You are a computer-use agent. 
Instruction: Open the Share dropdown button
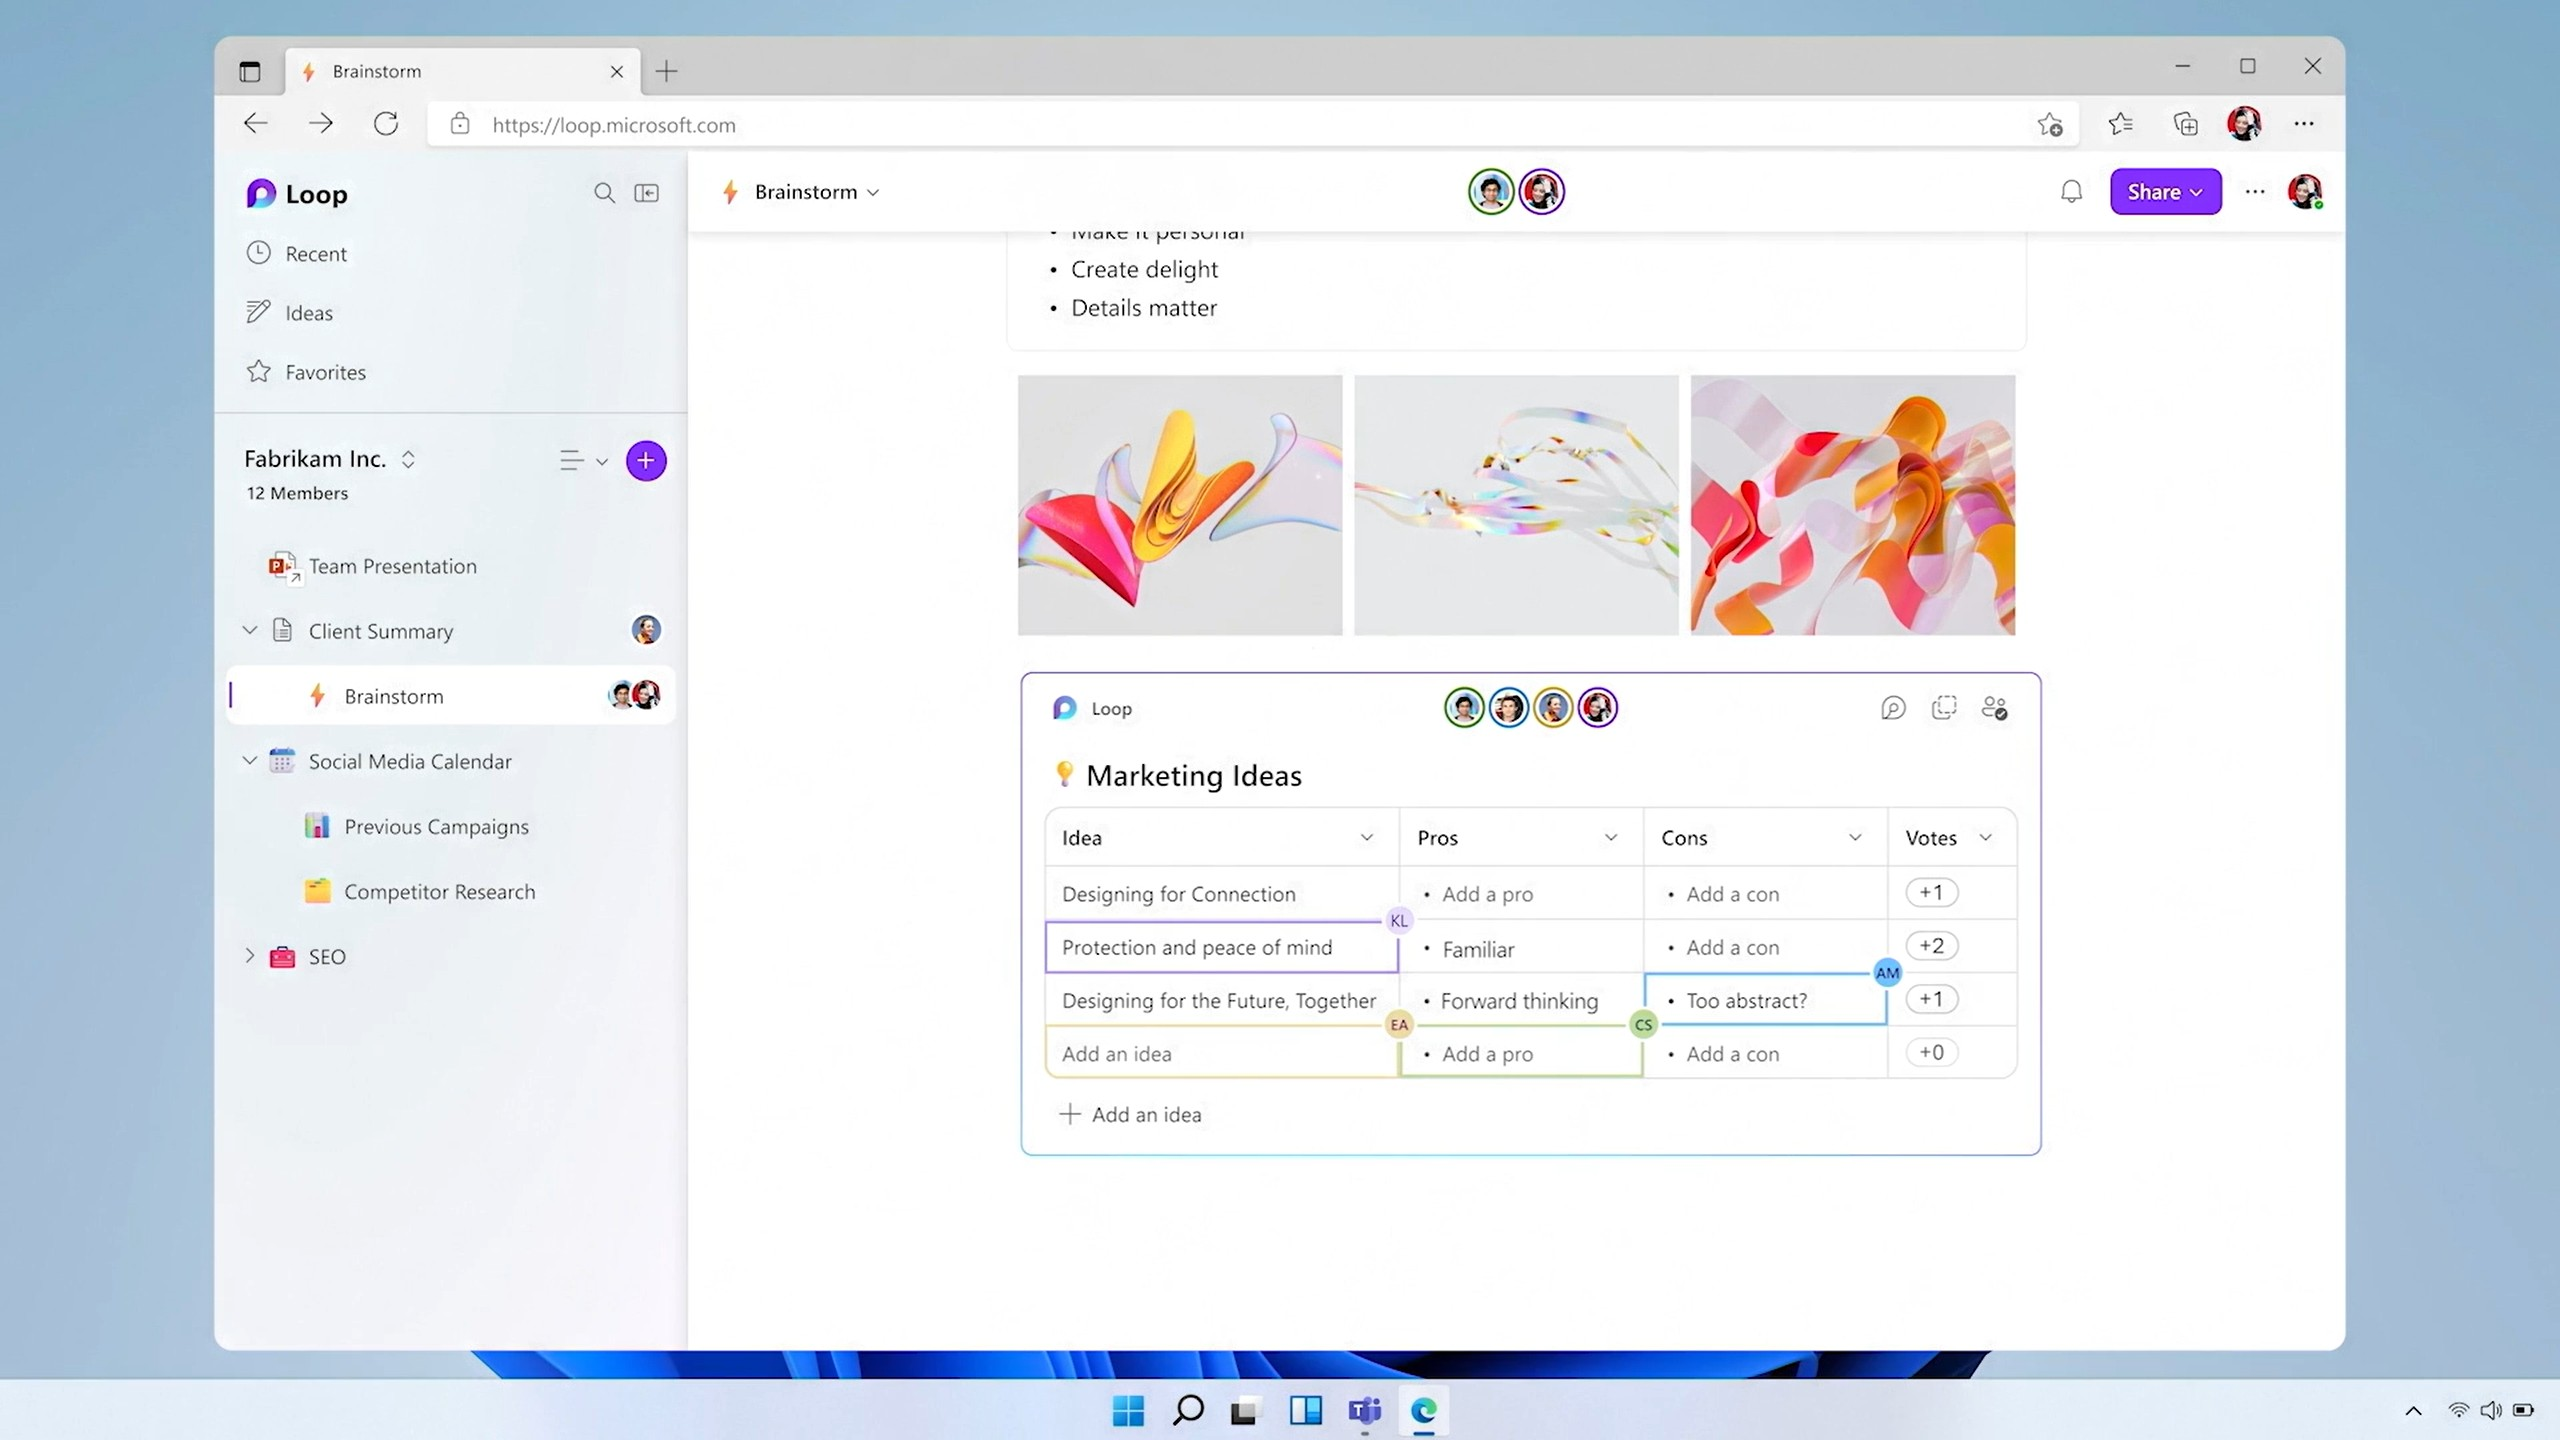[x=2166, y=192]
